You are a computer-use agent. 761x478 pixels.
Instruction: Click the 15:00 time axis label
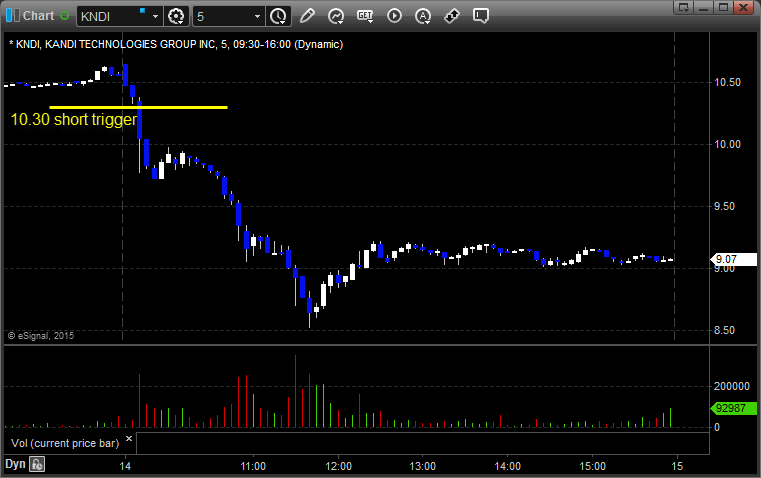pos(592,466)
